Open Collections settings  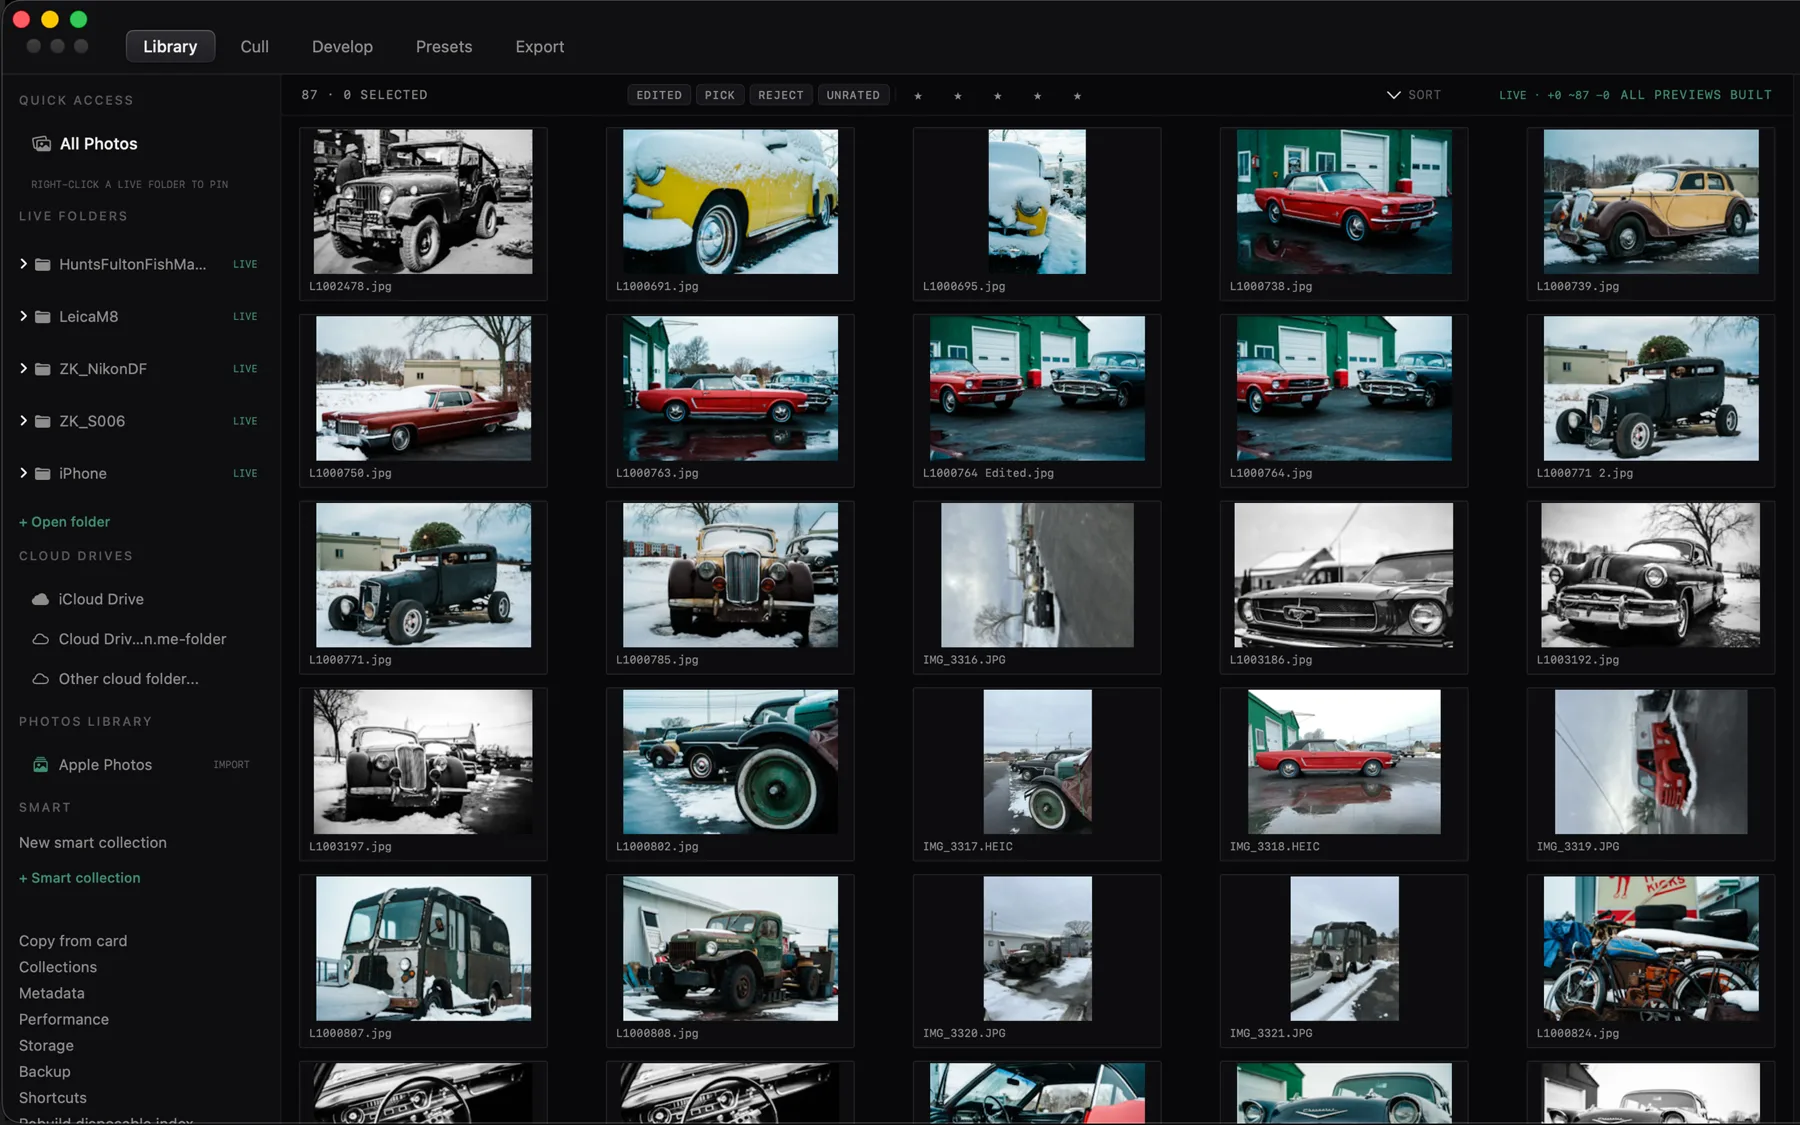[58, 967]
